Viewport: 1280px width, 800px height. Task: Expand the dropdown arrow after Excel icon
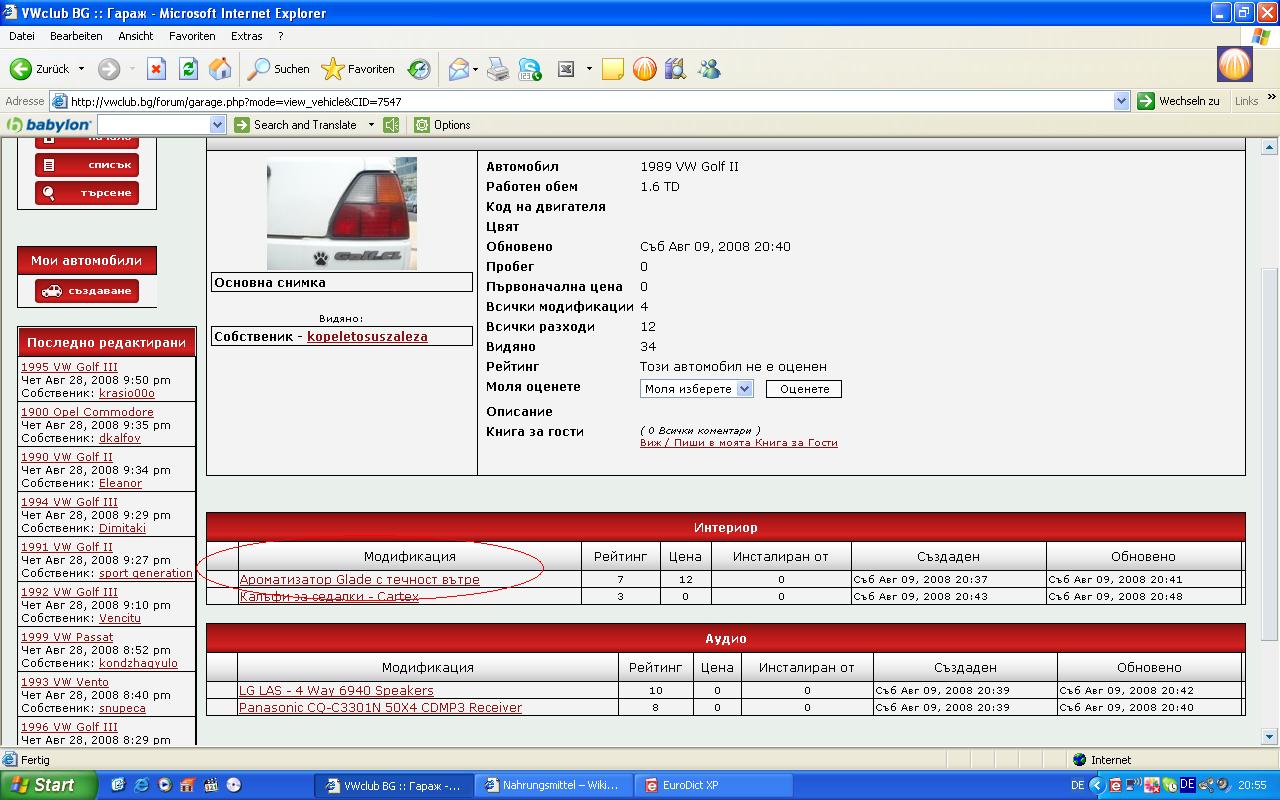589,69
